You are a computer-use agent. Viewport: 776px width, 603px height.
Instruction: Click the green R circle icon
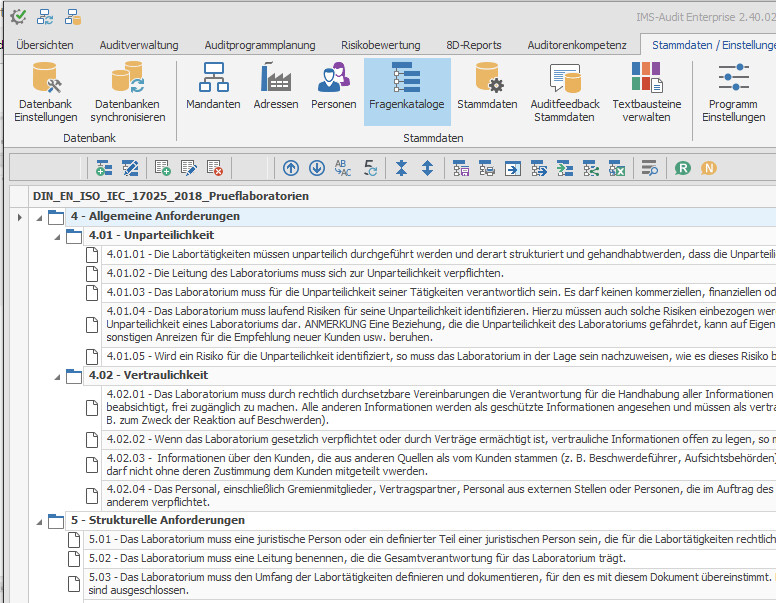point(682,168)
